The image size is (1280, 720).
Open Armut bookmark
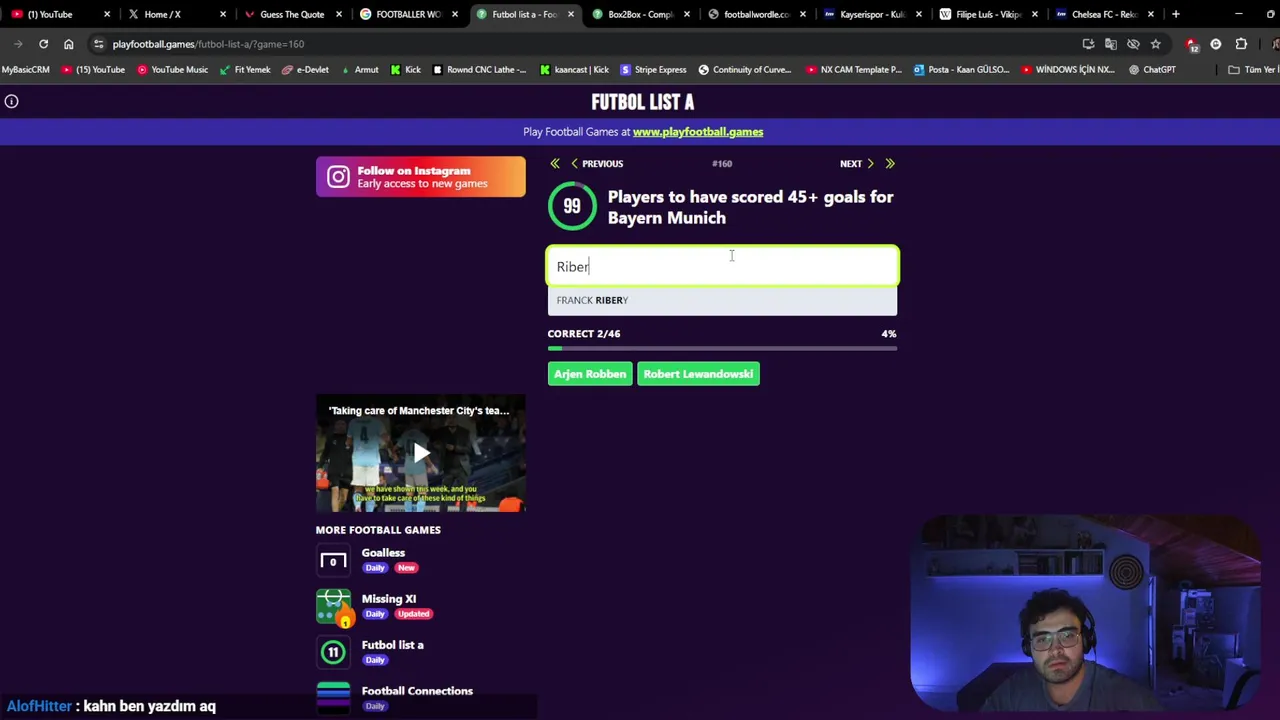[360, 70]
